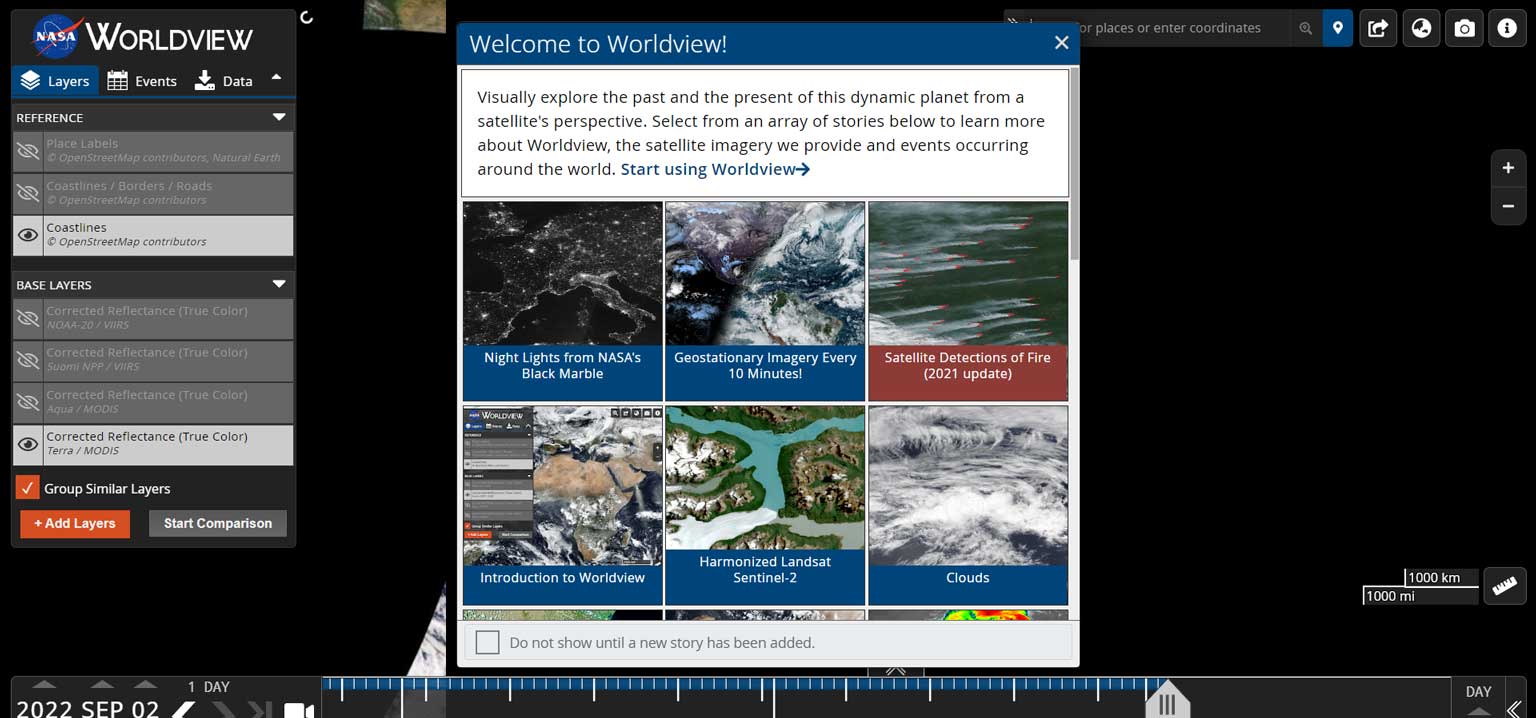The height and width of the screenshot is (718, 1536).
Task: Uncheck Group Similar Layers
Action: pyautogui.click(x=27, y=488)
